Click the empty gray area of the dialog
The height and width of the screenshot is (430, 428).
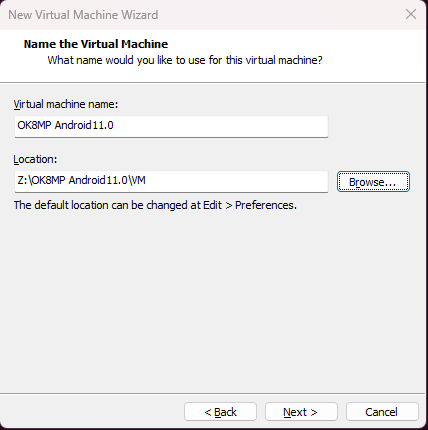coord(213,300)
